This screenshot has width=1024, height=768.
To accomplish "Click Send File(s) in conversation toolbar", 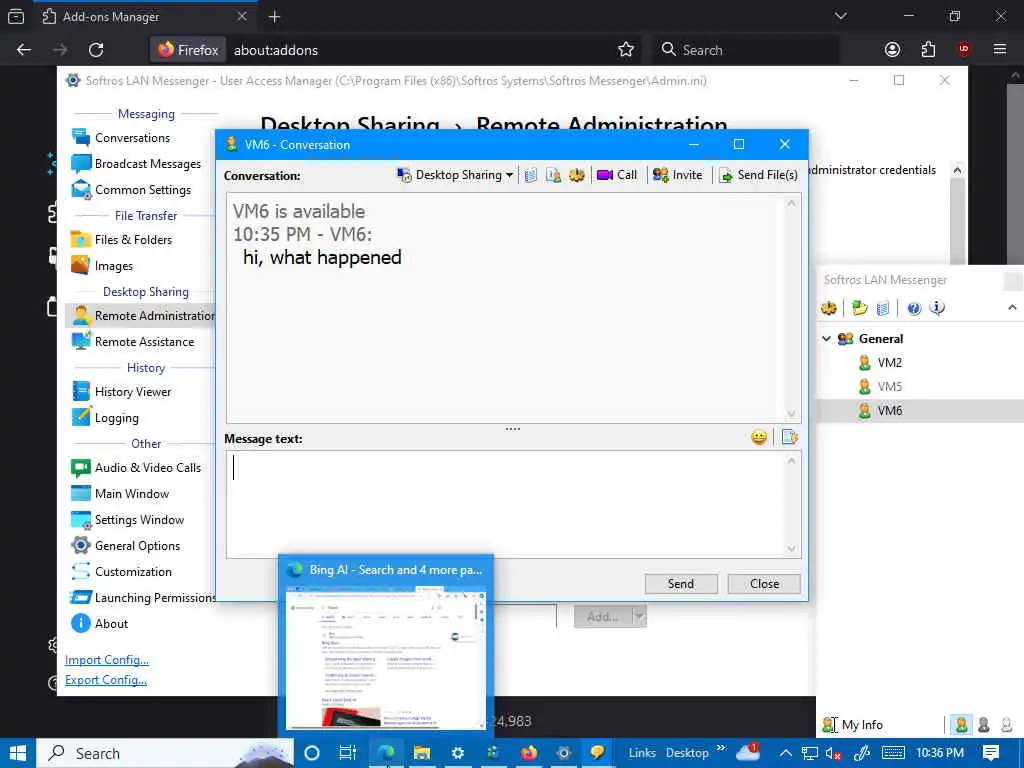I will pyautogui.click(x=758, y=175).
